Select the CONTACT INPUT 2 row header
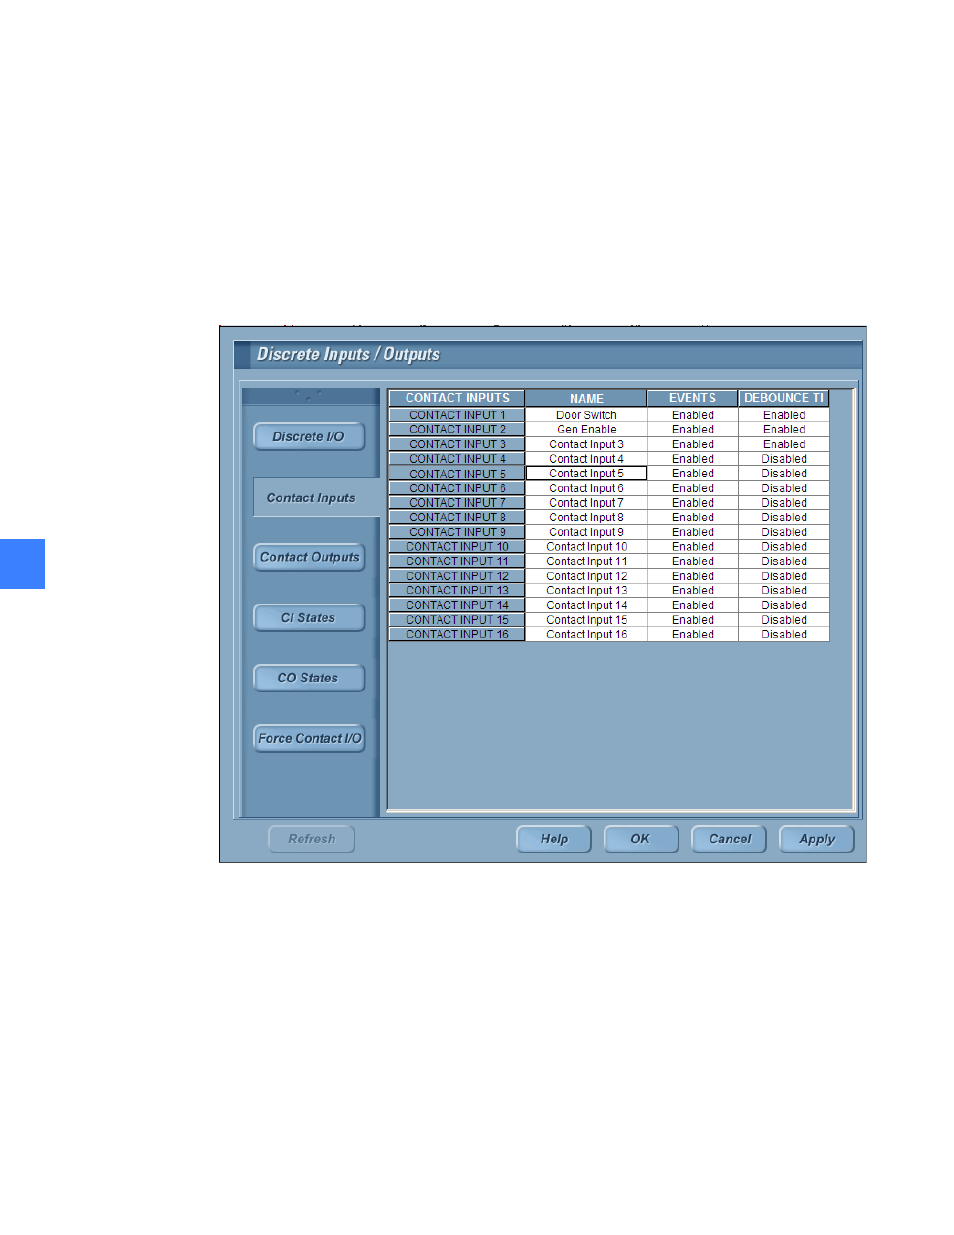954x1235 pixels. (x=457, y=430)
